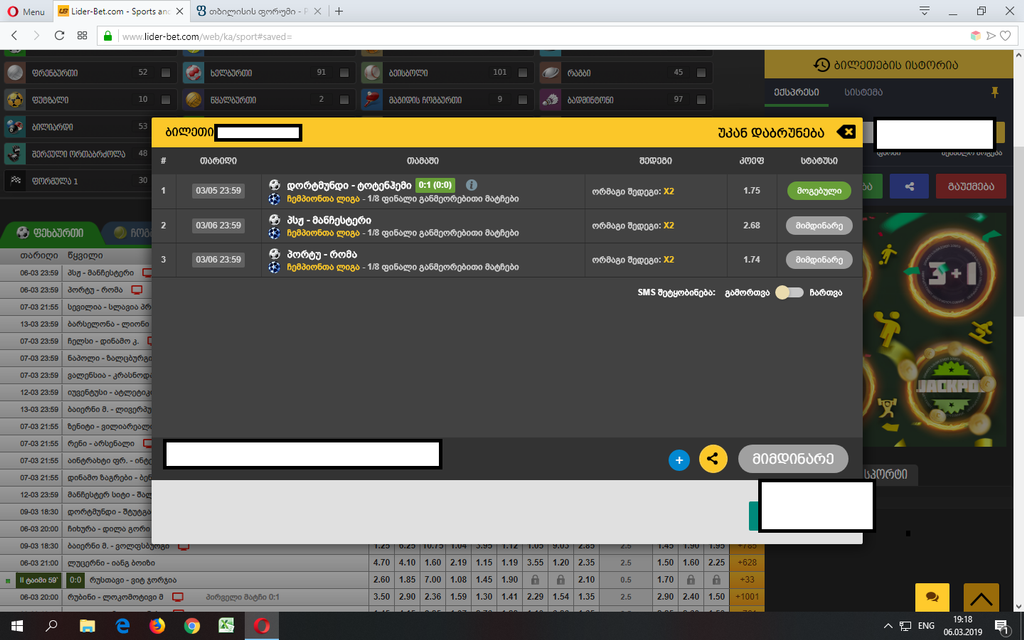The image size is (1024, 640).
Task: Click ჩემპიონთა ლიგა link under დორტმუნდი - ტოტენჰემი
Action: pyautogui.click(x=323, y=199)
